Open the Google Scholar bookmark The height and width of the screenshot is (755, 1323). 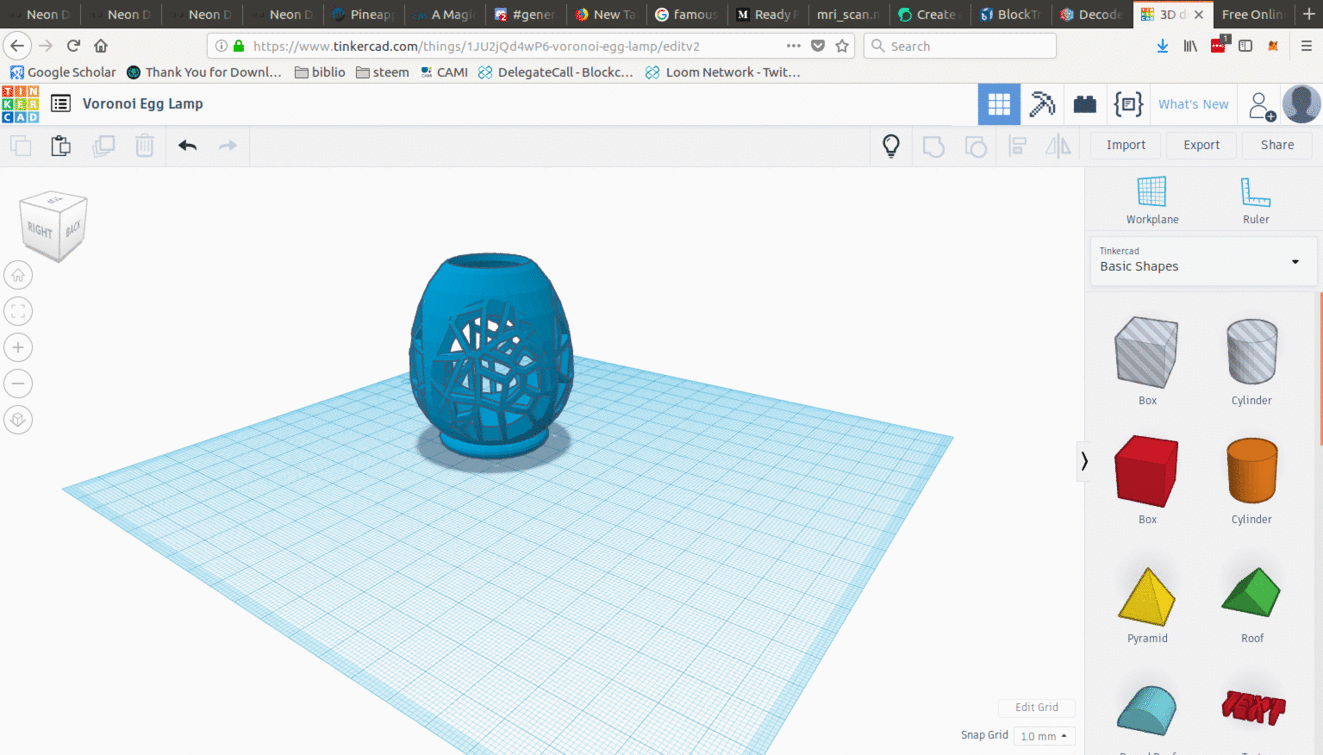[x=62, y=72]
